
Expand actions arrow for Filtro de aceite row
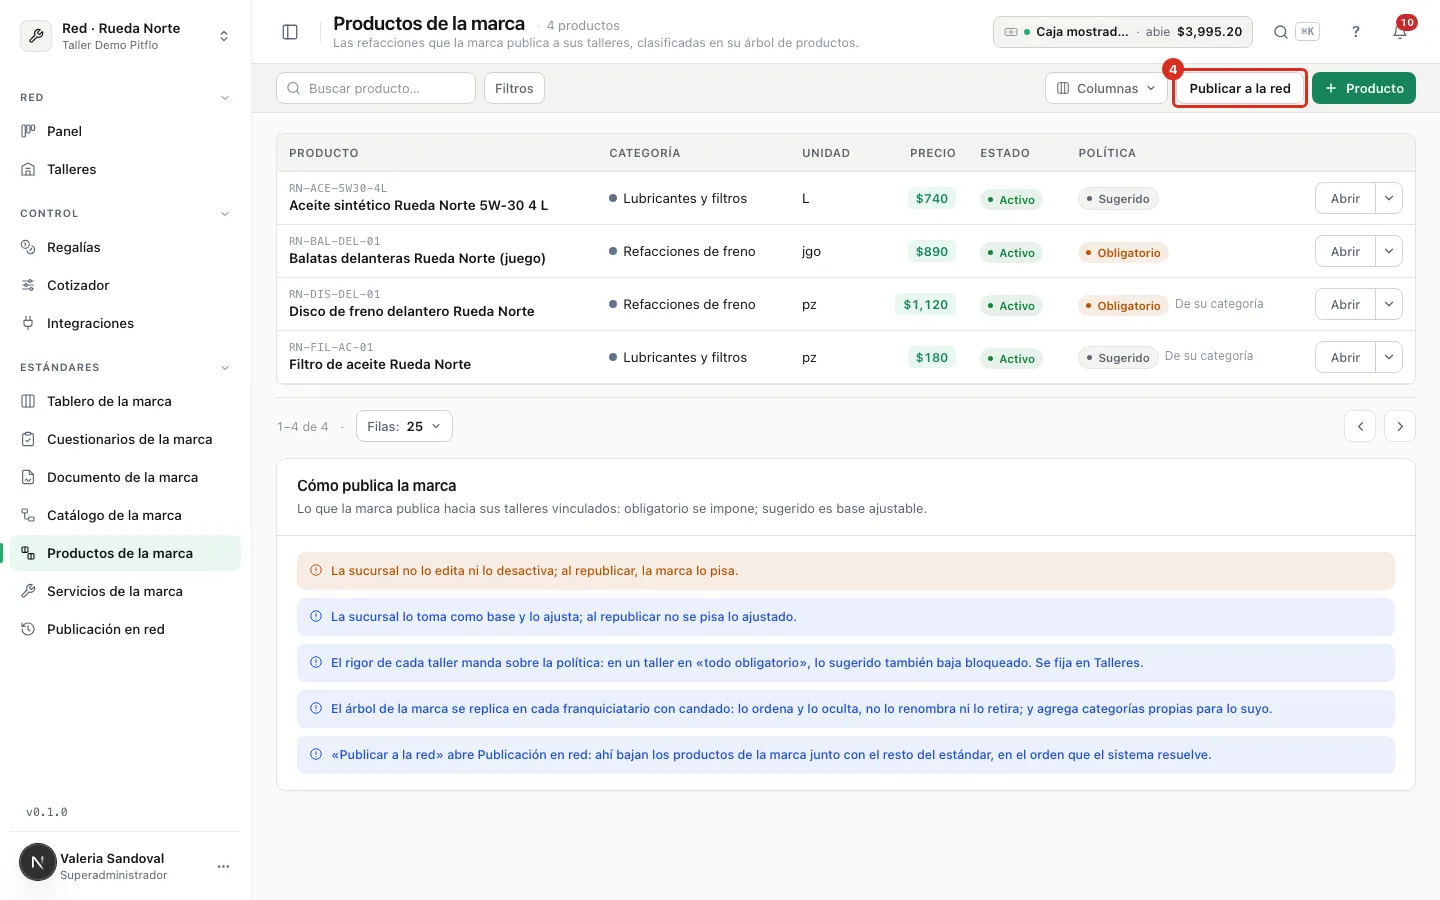[x=1389, y=357]
